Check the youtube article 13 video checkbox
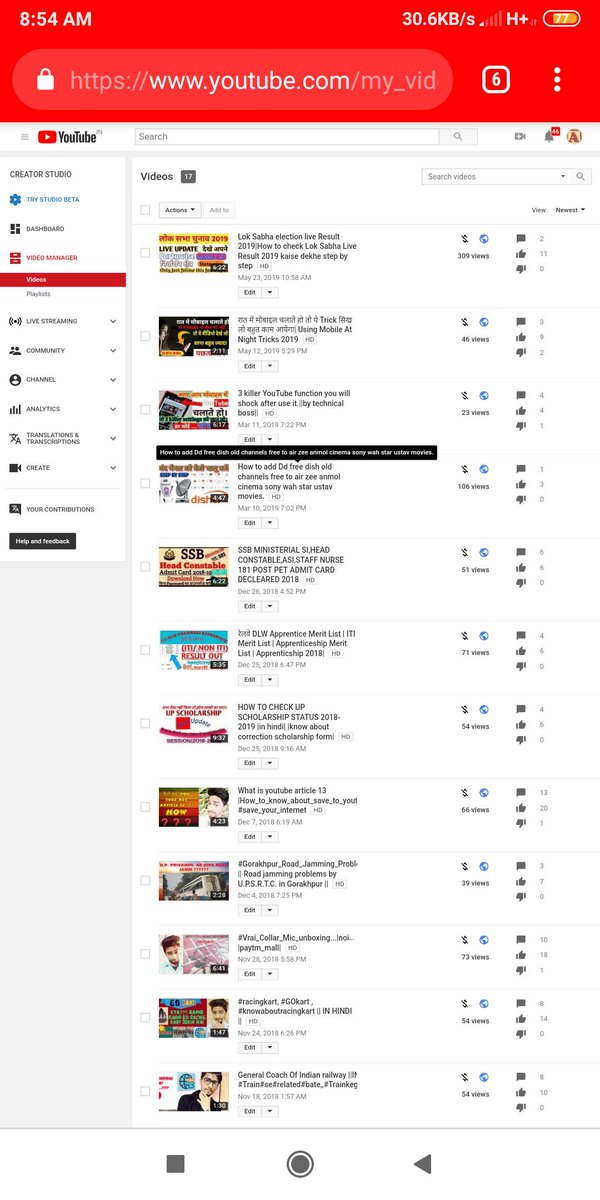The width and height of the screenshot is (600, 1200). point(145,807)
